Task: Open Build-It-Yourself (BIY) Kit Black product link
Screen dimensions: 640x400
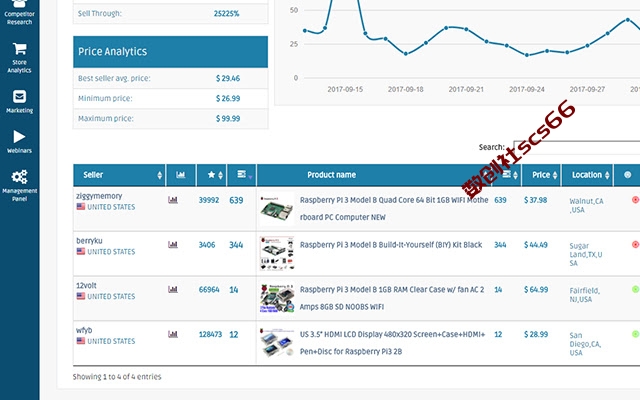Action: pyautogui.click(x=391, y=245)
